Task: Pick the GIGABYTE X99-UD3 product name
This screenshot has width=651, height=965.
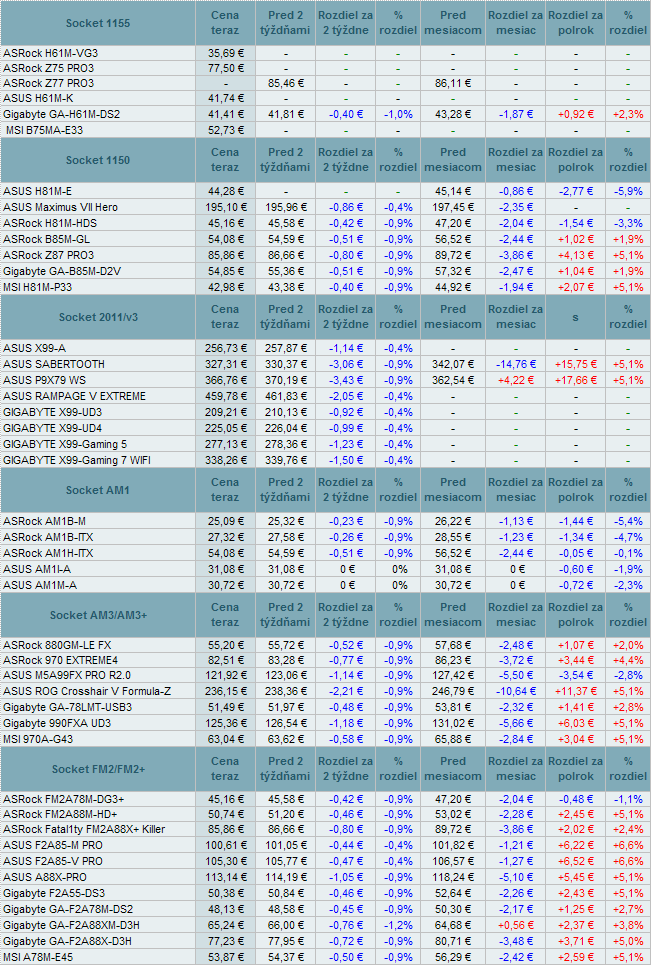Action: pyautogui.click(x=52, y=412)
